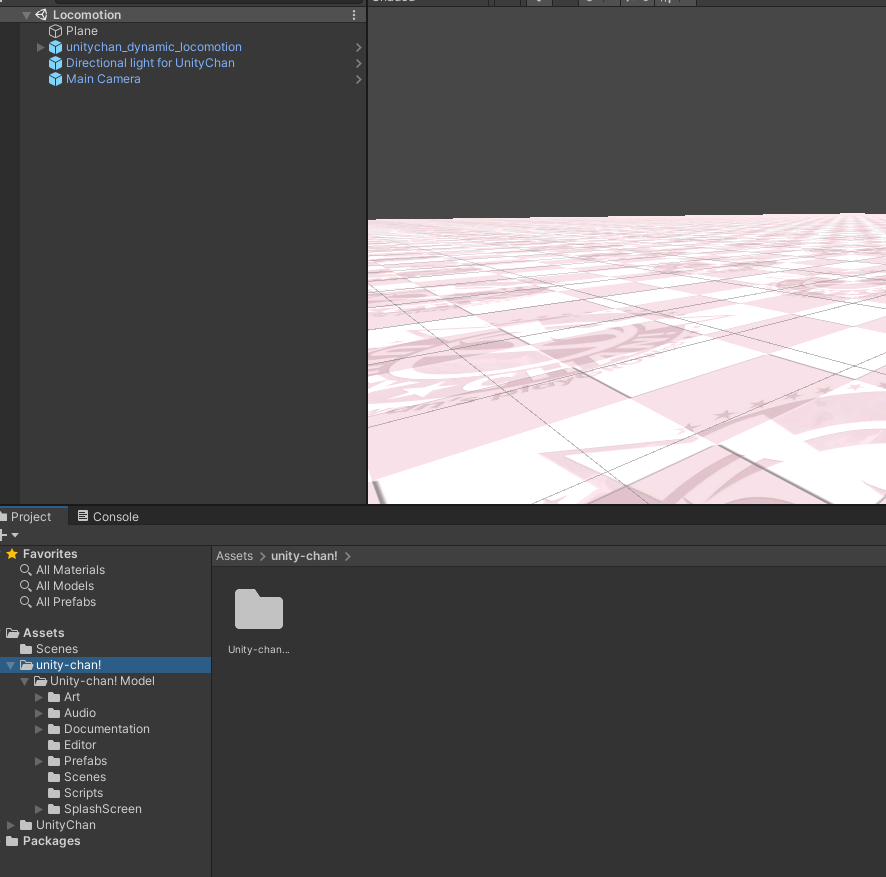This screenshot has width=886, height=877.
Task: Click the prefab cube icon of unitychan_dynamic_locomotion
Action: coord(55,47)
